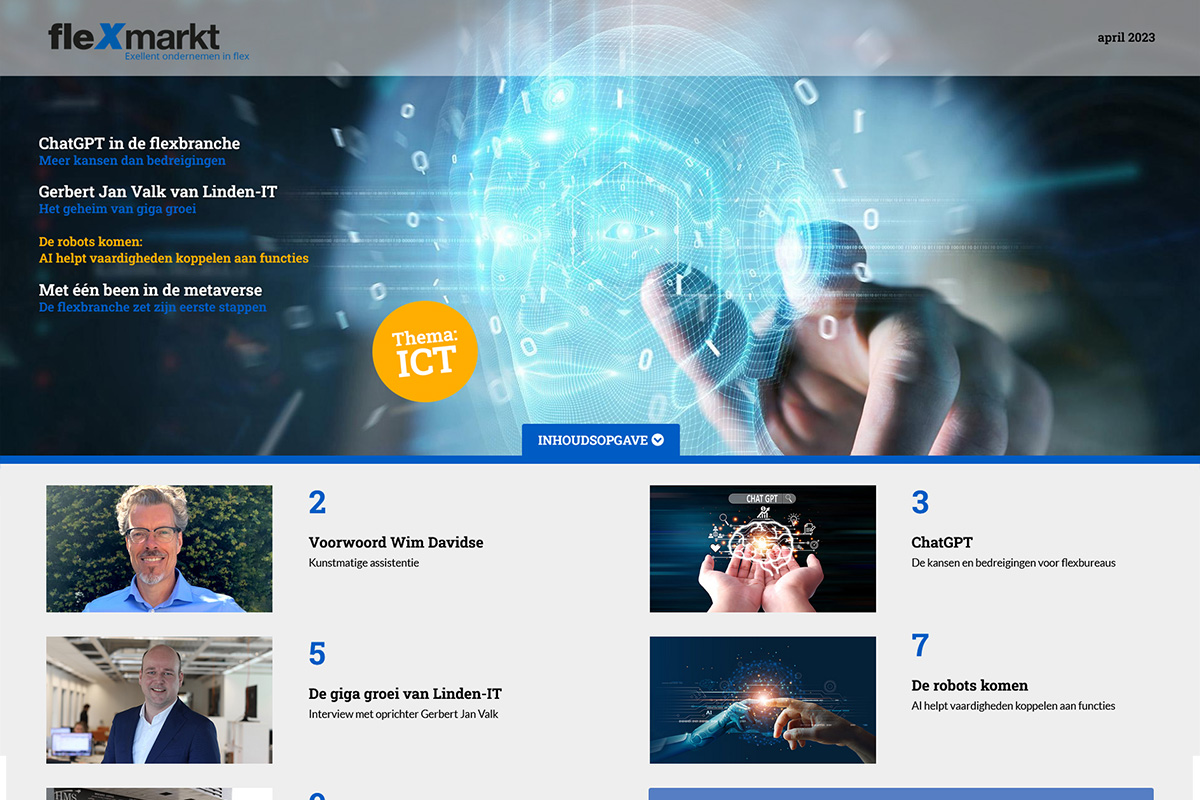Click contents description 'AI helpt vaardigheden koppelen aan functies'
Viewport: 1200px width, 800px height.
(x=1014, y=706)
